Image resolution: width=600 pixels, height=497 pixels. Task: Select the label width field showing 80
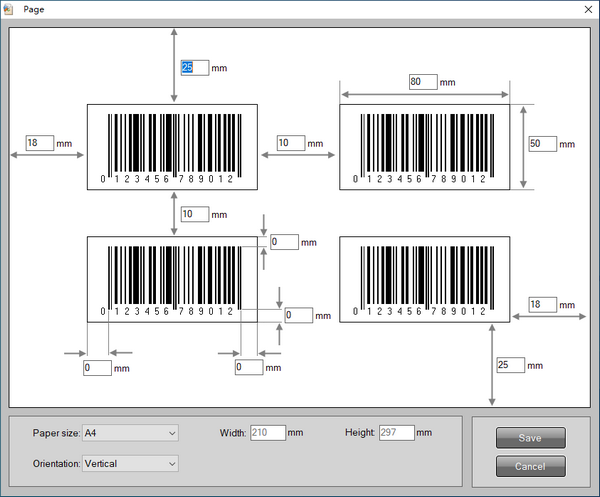point(423,82)
